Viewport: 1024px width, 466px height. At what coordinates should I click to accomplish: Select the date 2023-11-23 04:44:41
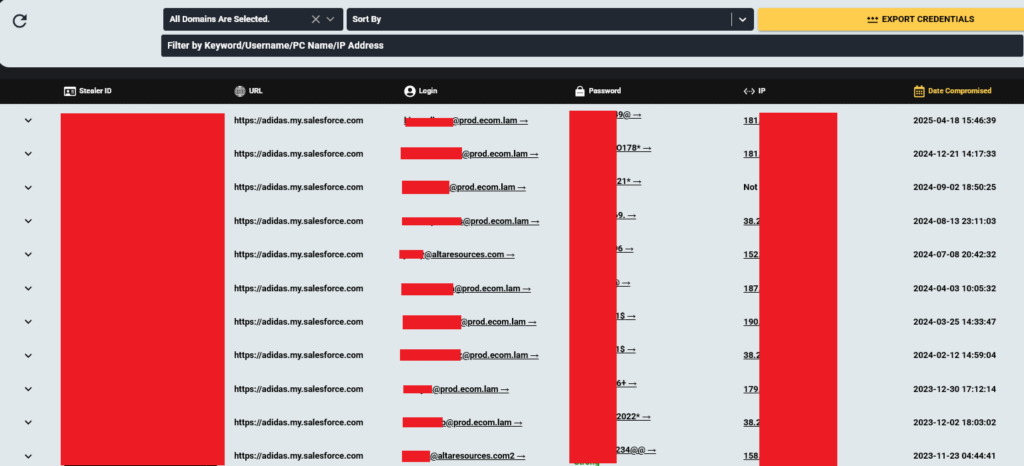[954, 456]
